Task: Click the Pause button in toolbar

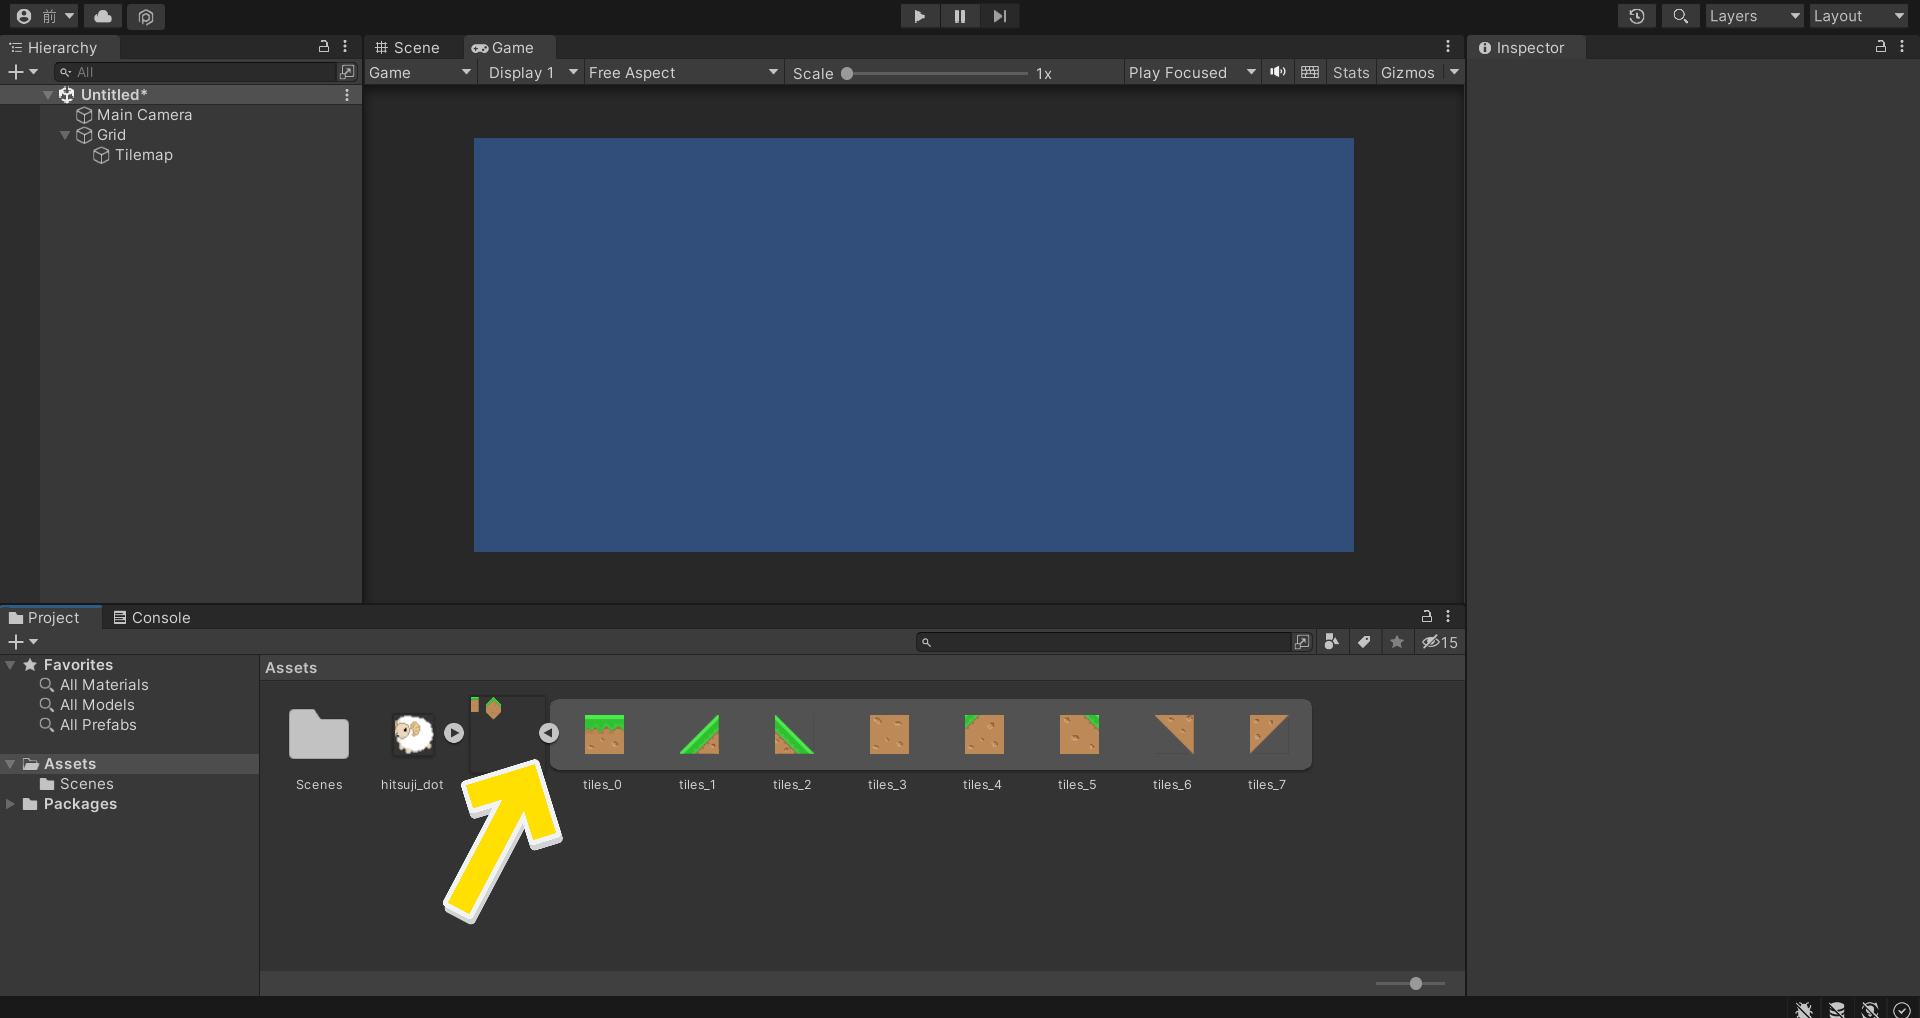Action: tap(959, 16)
